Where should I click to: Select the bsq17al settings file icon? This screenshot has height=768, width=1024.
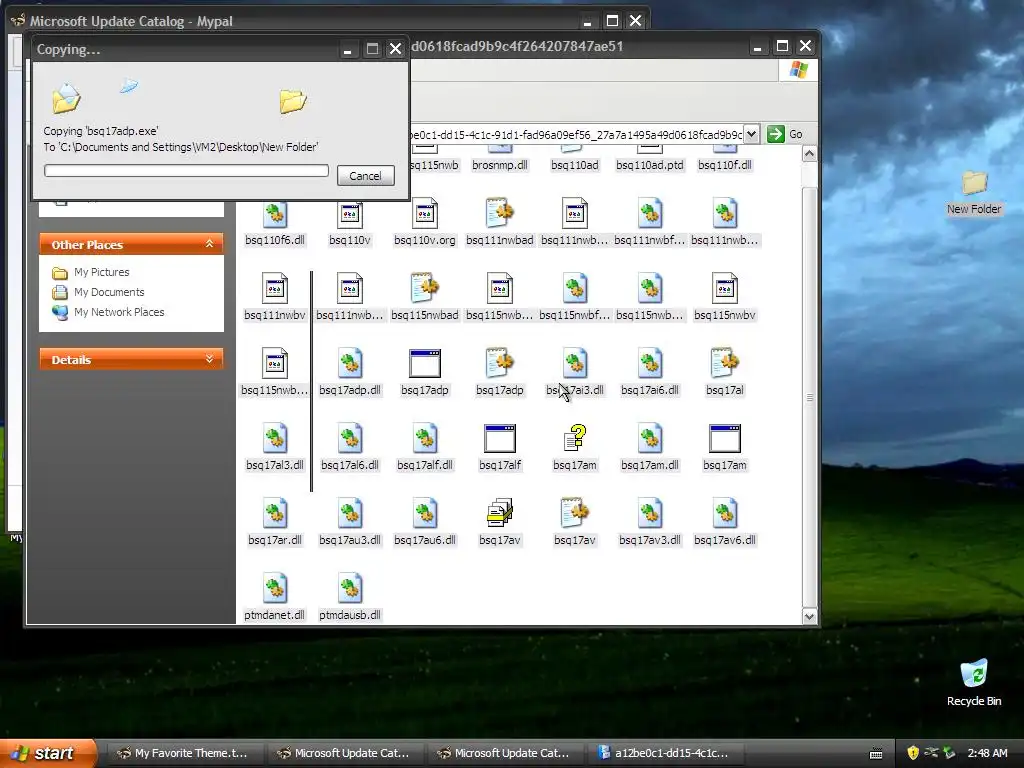click(x=725, y=364)
